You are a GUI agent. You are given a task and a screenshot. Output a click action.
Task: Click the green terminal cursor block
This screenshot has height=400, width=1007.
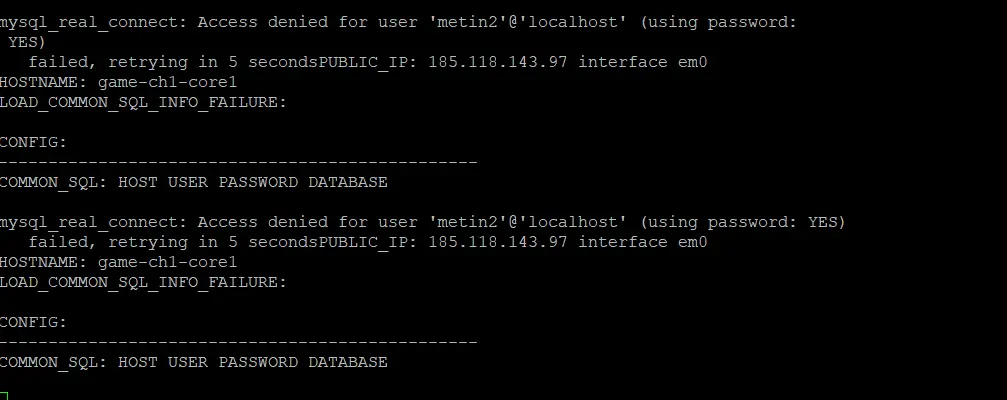3,395
